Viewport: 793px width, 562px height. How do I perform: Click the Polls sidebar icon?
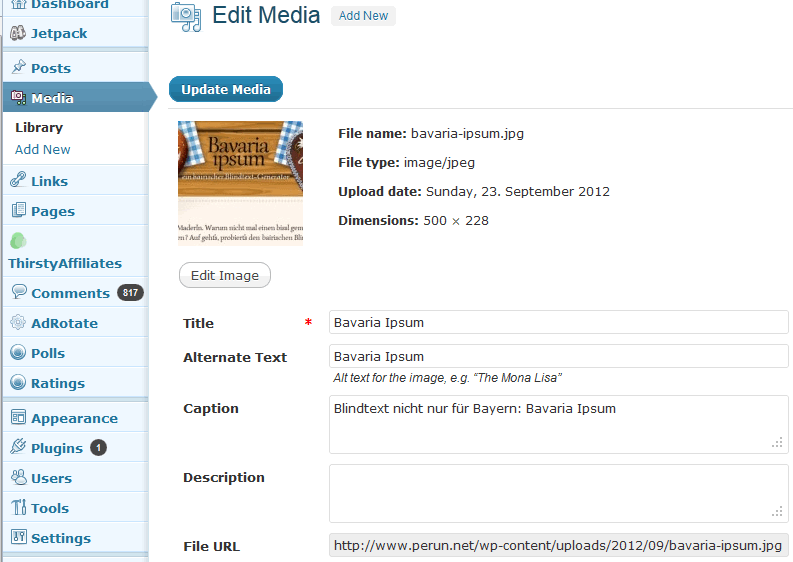[18, 352]
